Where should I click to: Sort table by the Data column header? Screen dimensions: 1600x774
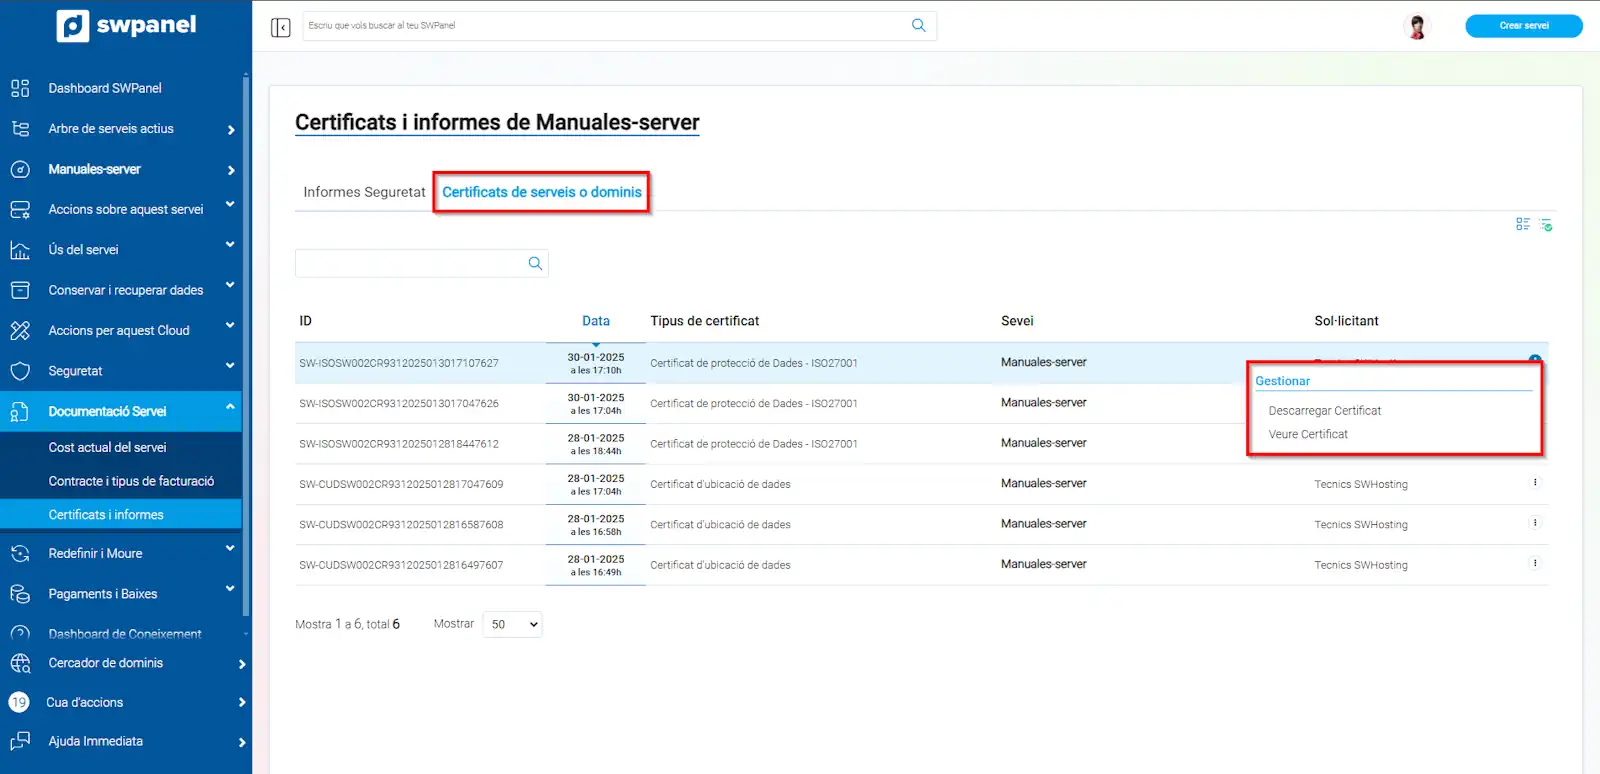point(596,321)
